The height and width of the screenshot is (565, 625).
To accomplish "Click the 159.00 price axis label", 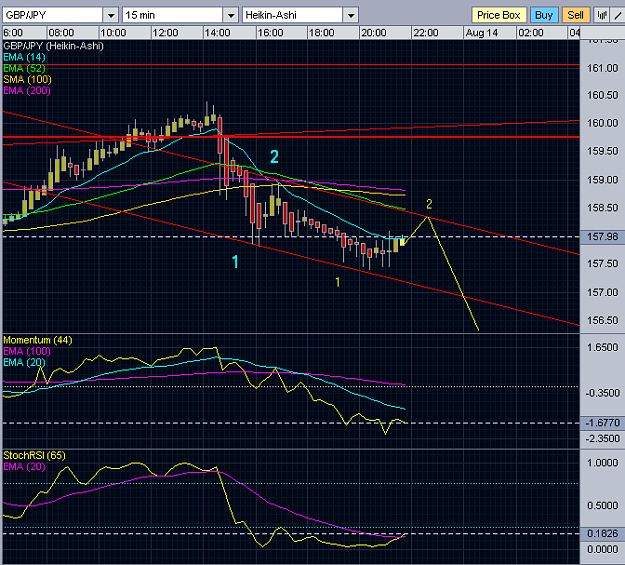I will click(x=602, y=179).
